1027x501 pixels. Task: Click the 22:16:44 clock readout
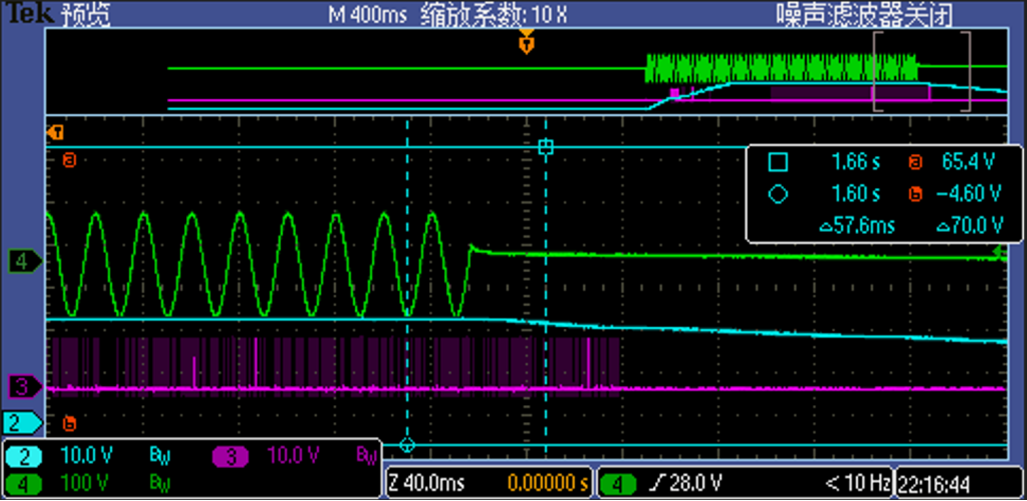point(934,485)
